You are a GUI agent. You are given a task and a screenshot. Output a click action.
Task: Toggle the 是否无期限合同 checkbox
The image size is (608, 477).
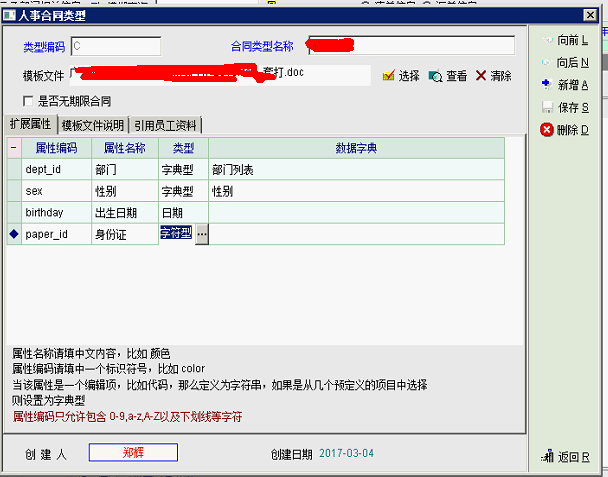point(29,101)
